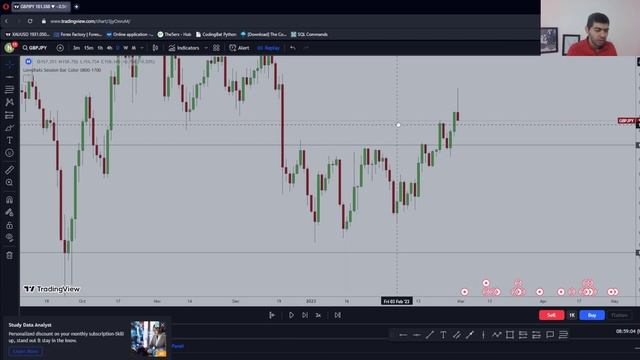Create an Alert
The height and width of the screenshot is (360, 640).
point(239,48)
